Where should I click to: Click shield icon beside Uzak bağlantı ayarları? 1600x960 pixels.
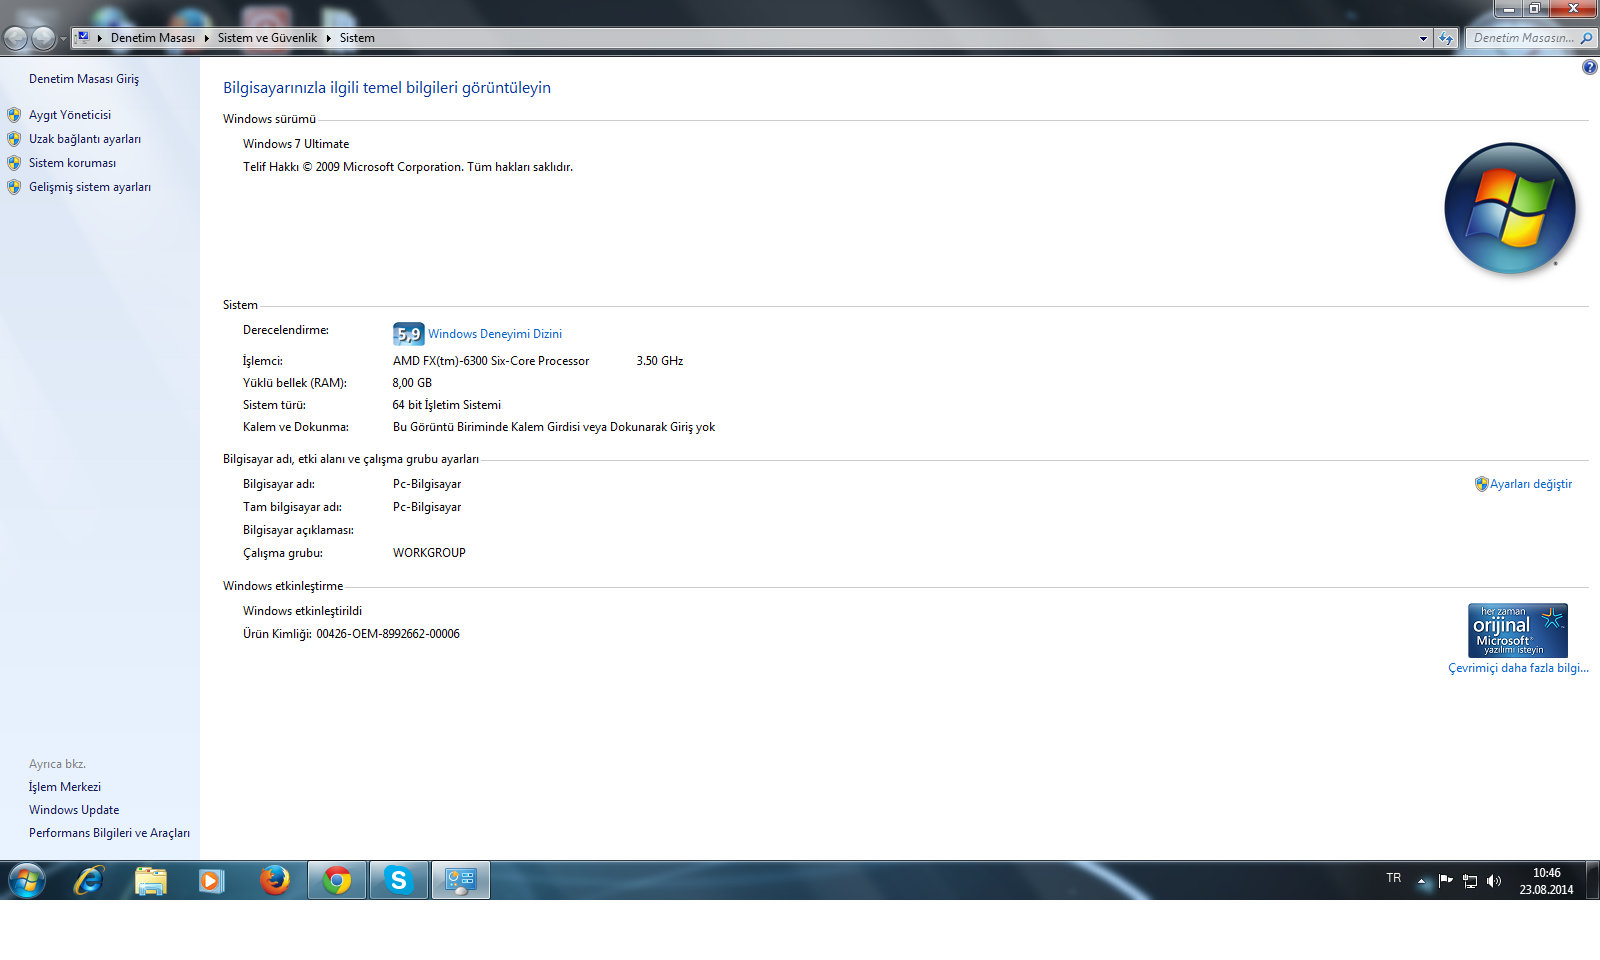[14, 139]
